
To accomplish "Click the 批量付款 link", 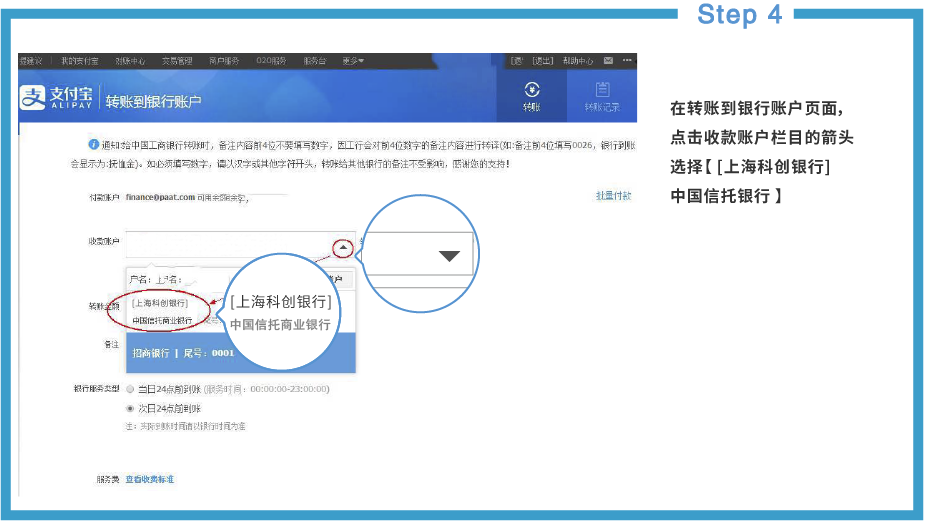I will [x=613, y=196].
